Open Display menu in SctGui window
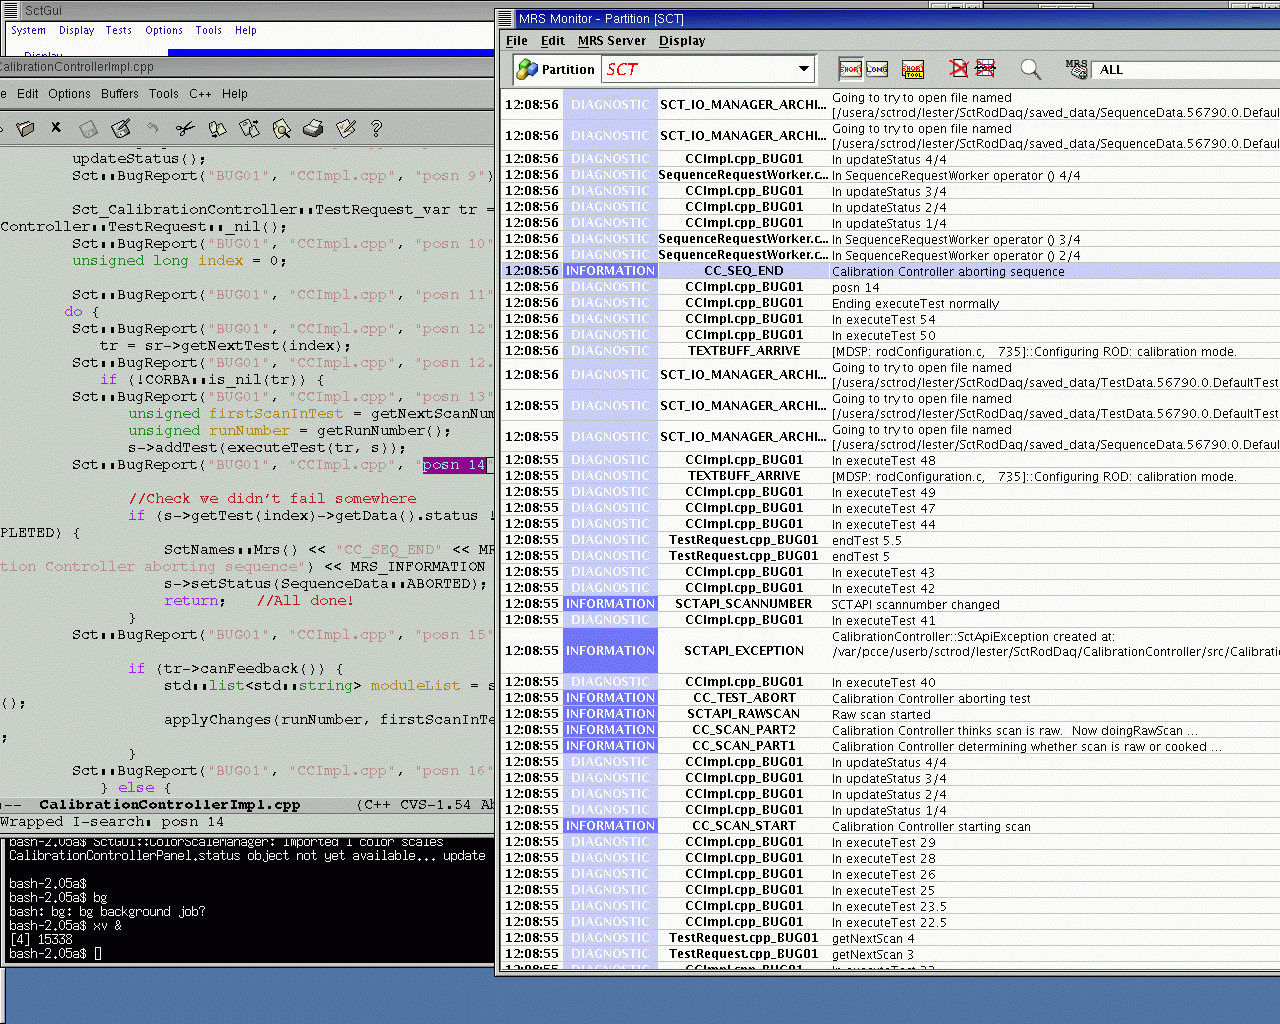The width and height of the screenshot is (1280, 1024). click(77, 30)
